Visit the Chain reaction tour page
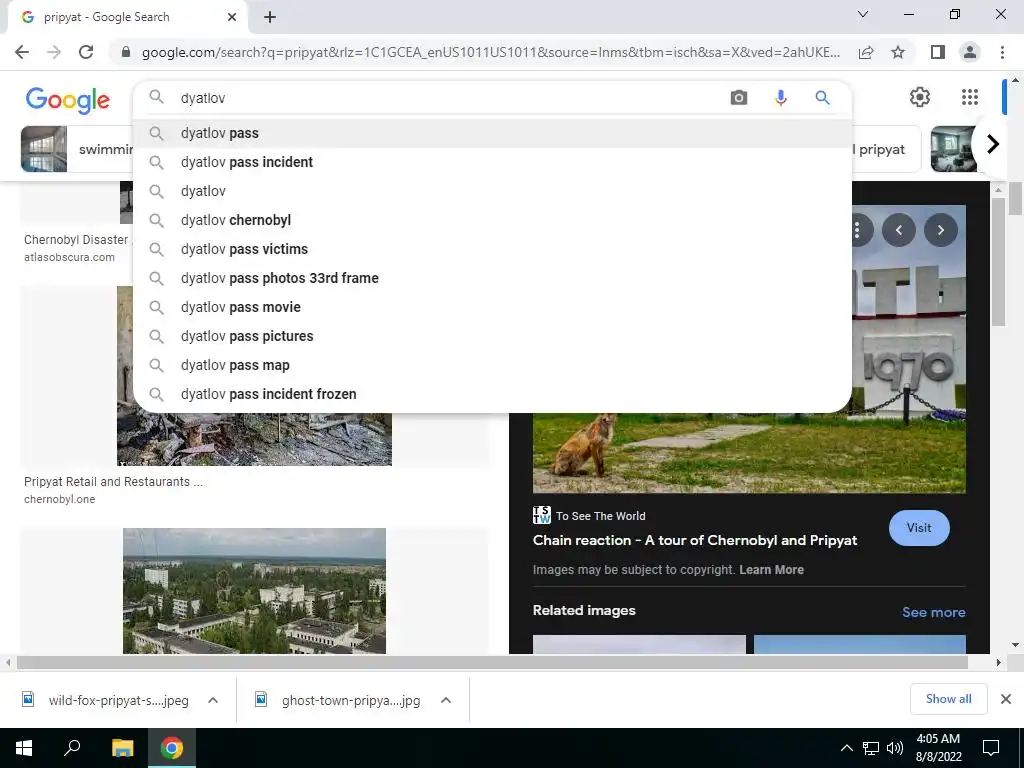The width and height of the screenshot is (1024, 768). point(919,528)
